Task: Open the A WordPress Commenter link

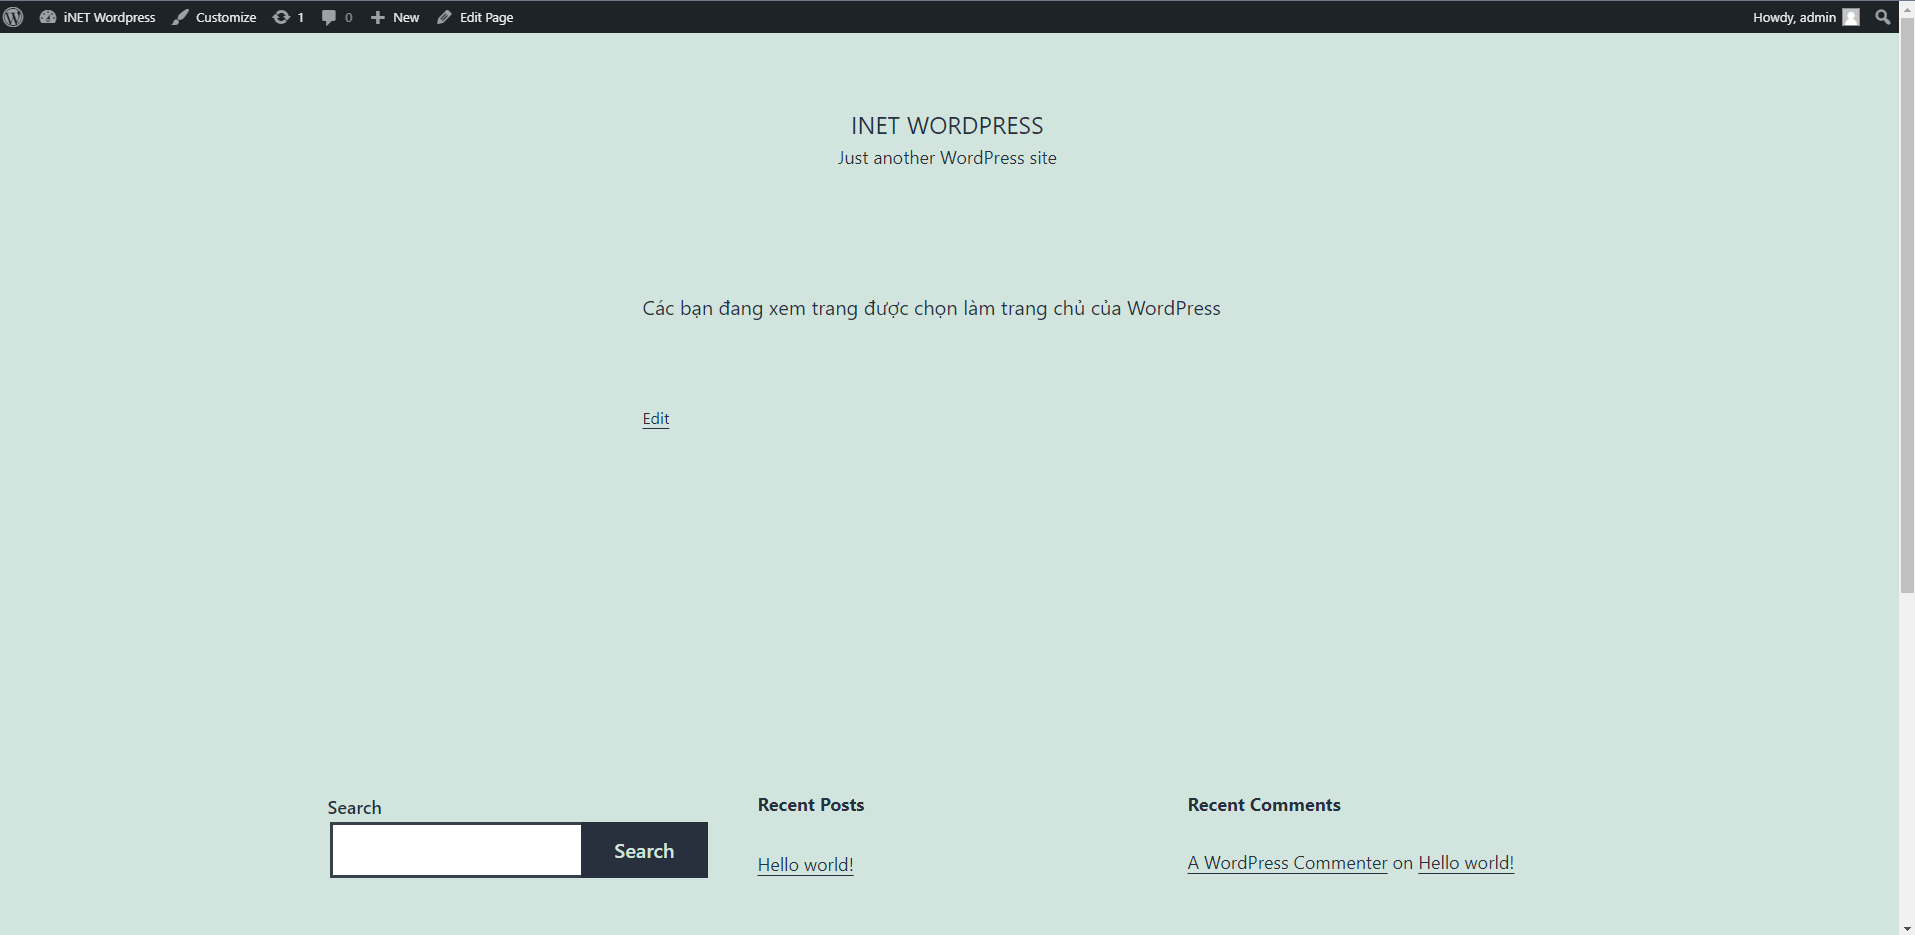Action: [1287, 863]
